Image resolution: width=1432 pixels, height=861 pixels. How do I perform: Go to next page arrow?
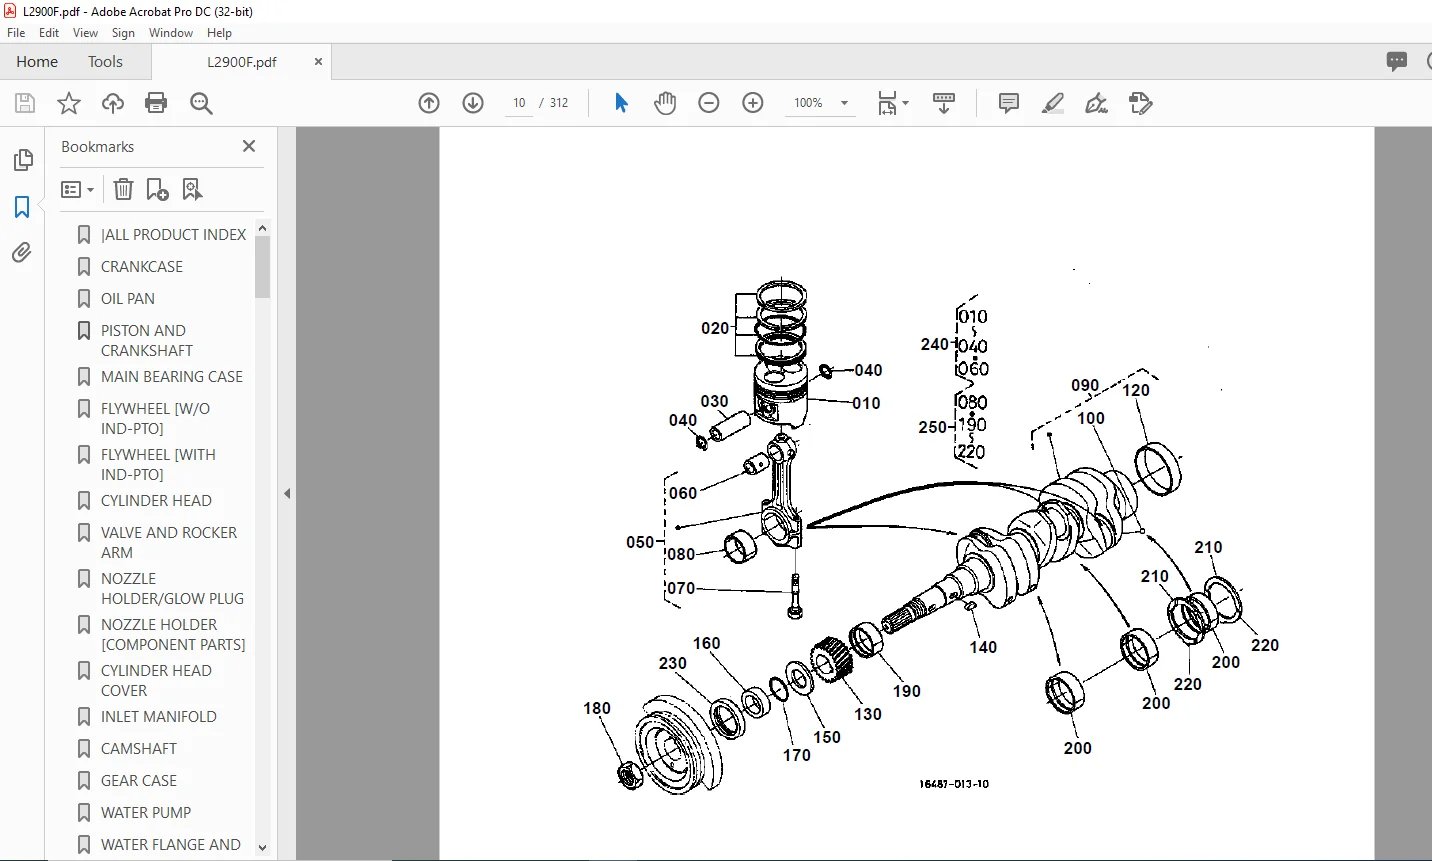coord(473,103)
